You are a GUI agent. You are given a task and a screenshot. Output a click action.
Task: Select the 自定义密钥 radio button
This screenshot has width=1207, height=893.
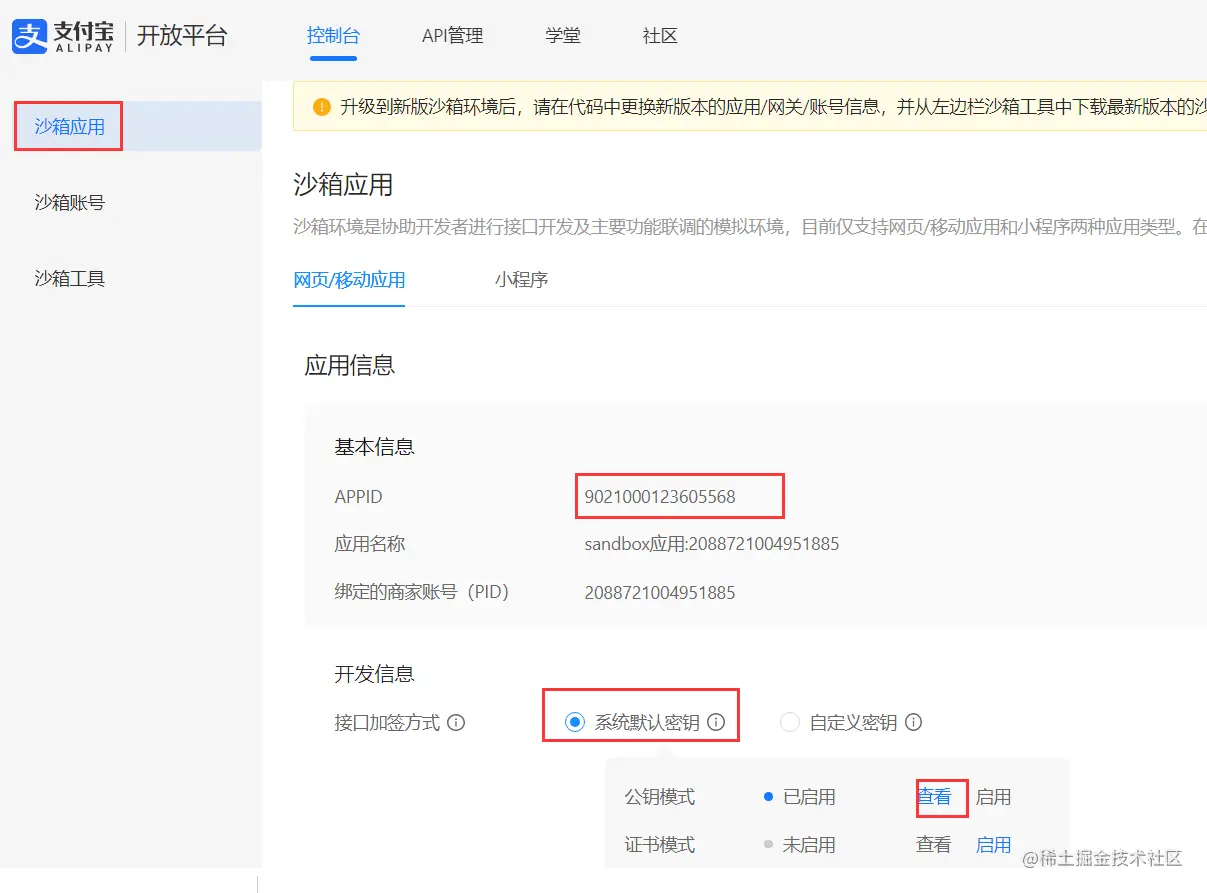pyautogui.click(x=790, y=722)
